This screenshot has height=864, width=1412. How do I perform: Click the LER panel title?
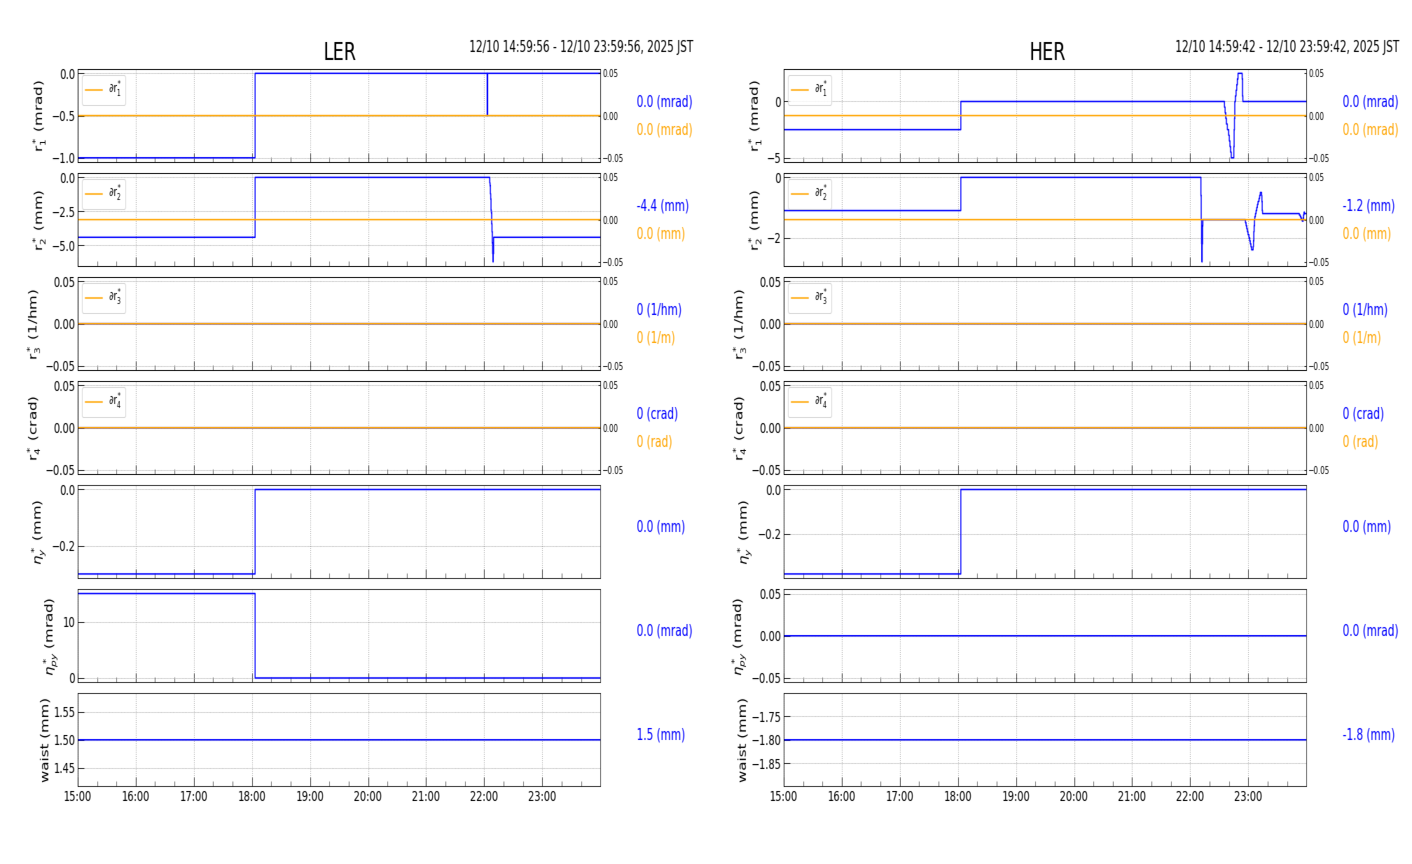click(339, 52)
